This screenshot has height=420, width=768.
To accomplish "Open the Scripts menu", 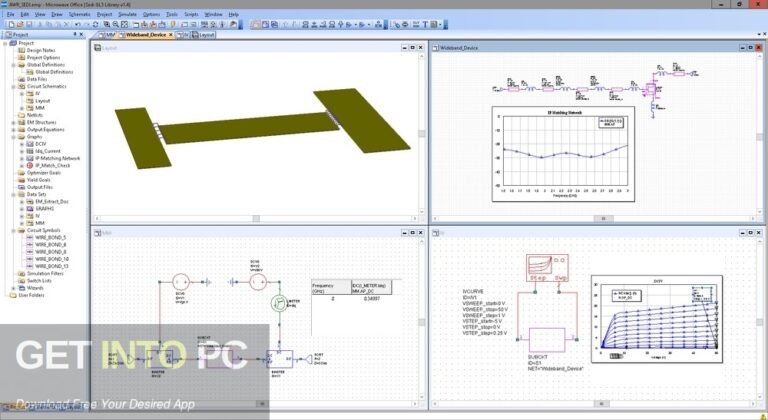I will (191, 14).
